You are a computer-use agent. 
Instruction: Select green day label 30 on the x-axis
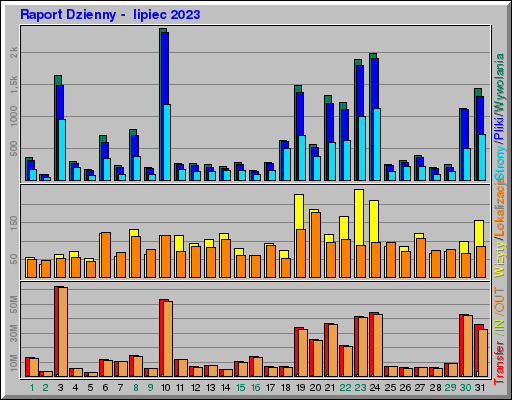click(x=465, y=388)
